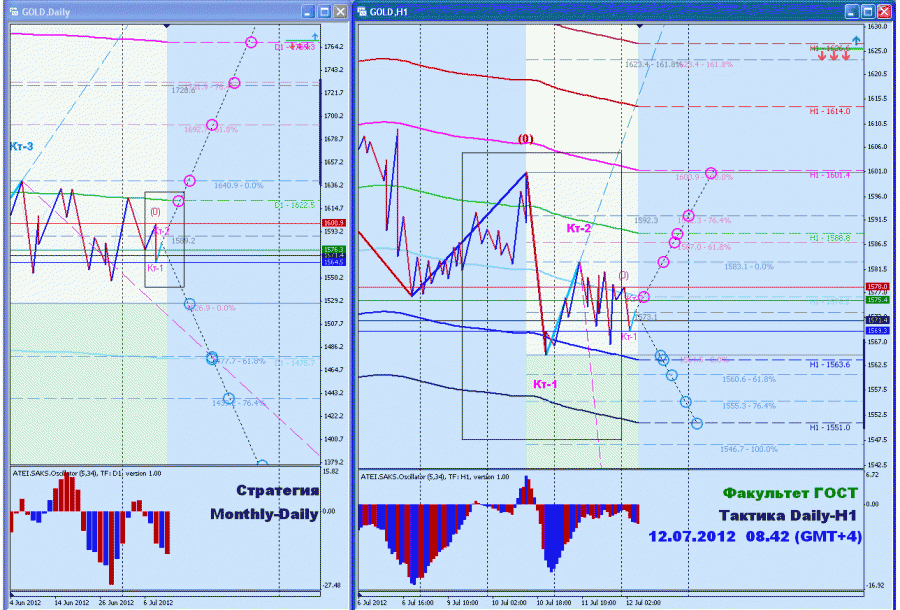The height and width of the screenshot is (610, 900).
Task: Click the '1592.3' grey label in H1 chart
Action: coord(646,220)
